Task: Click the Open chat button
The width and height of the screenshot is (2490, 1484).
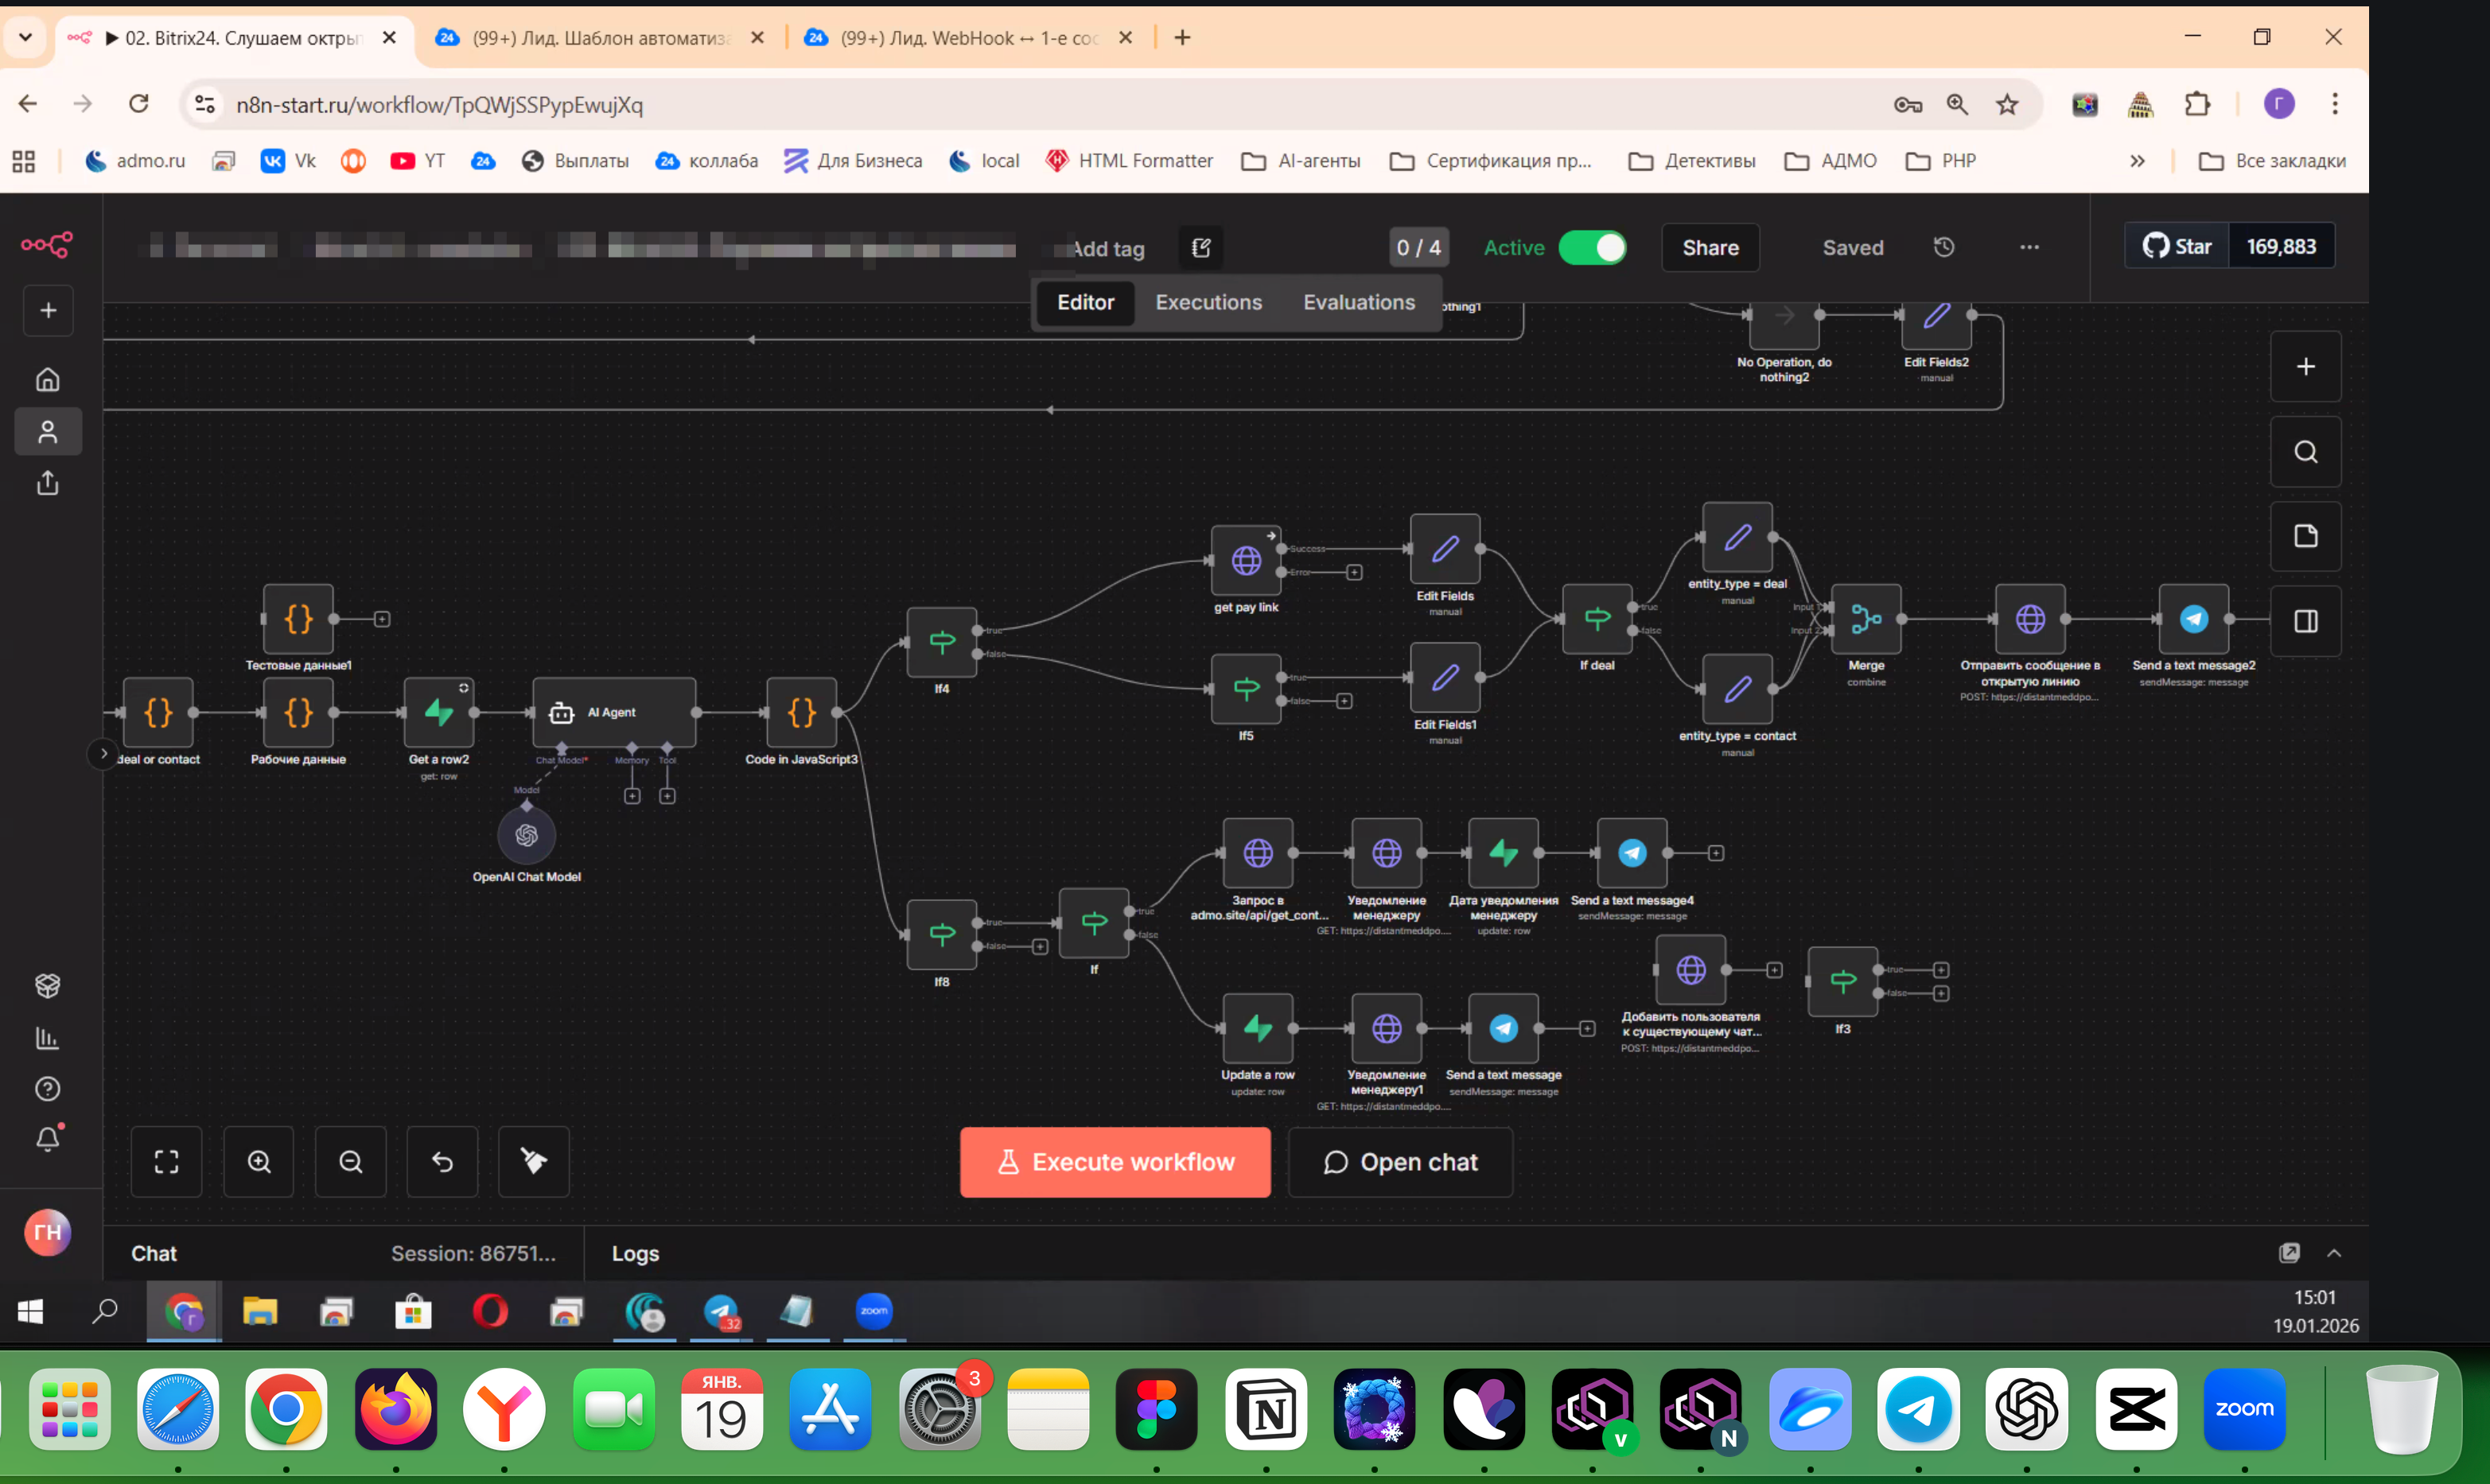Action: 1400,1162
